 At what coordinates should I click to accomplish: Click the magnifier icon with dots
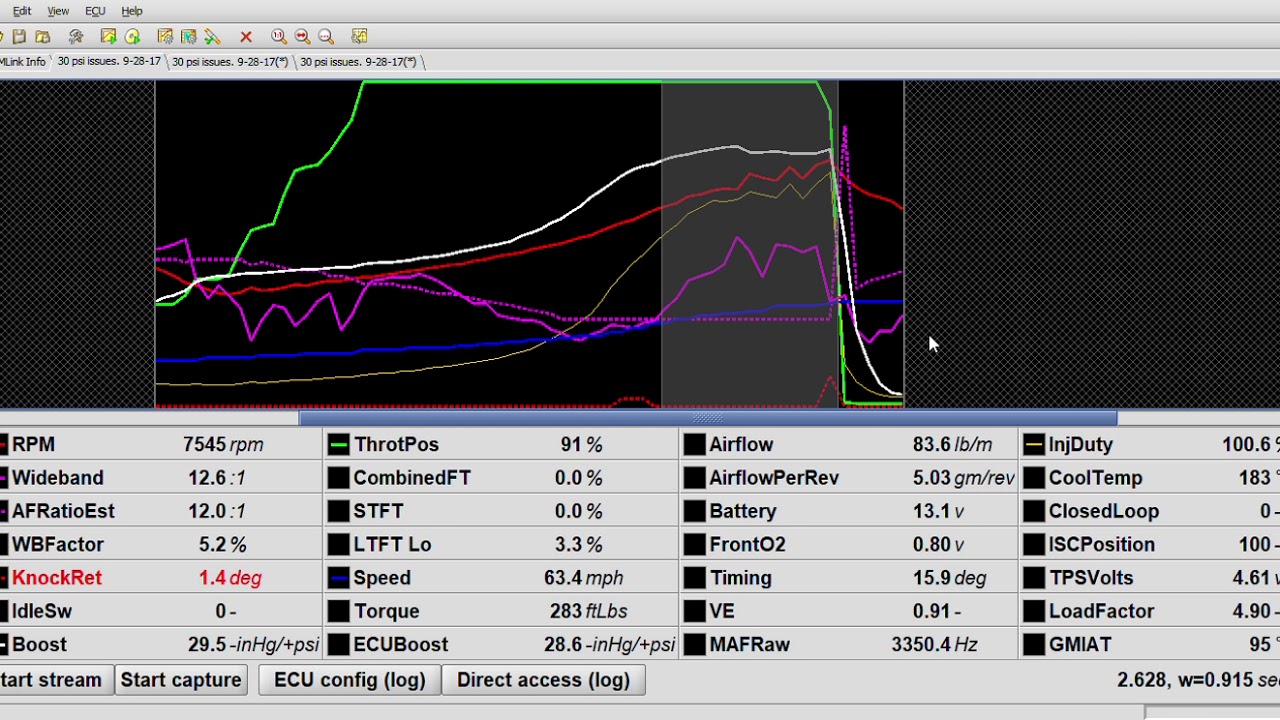(x=326, y=36)
